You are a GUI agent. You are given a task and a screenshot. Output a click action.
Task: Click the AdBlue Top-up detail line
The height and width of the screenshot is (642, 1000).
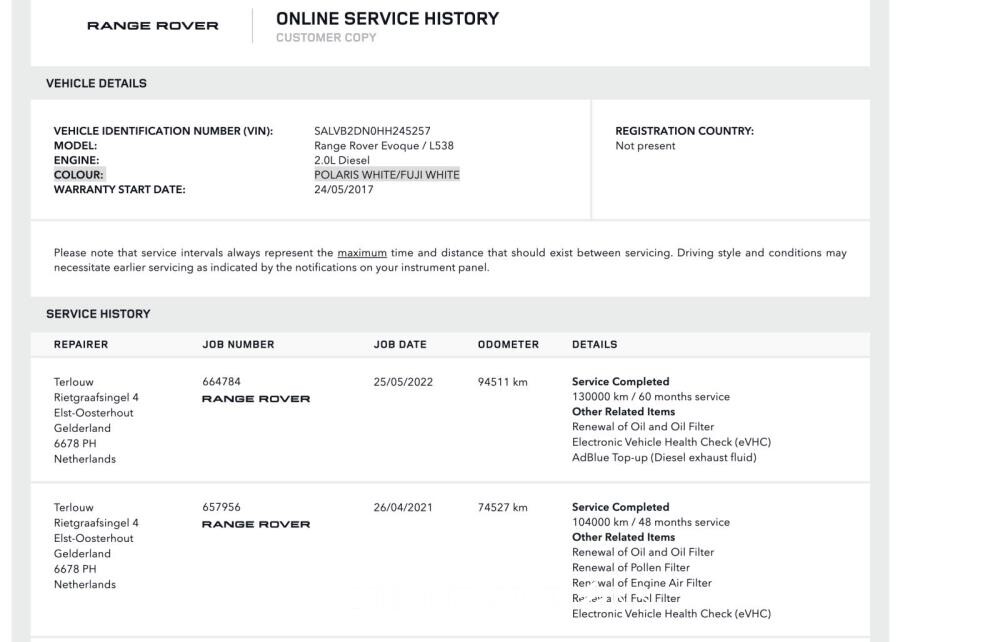pyautogui.click(x=664, y=458)
